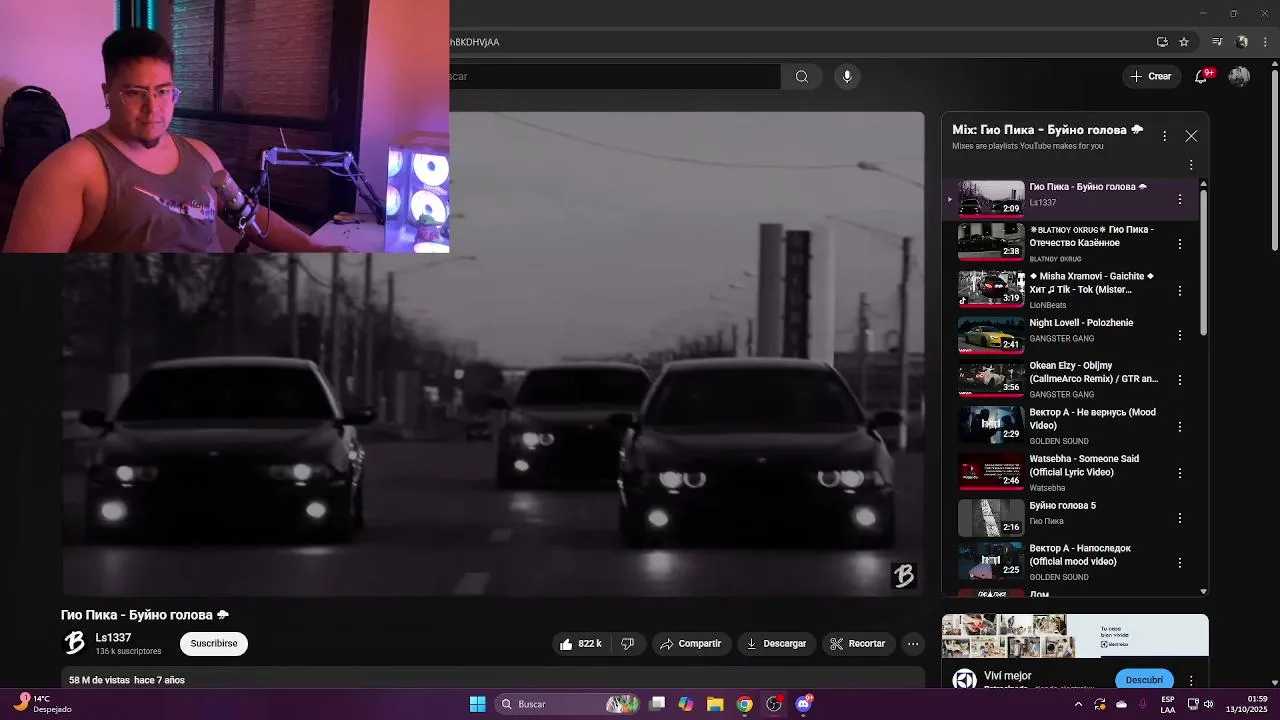
Task: Click the Crear button
Action: (1150, 76)
